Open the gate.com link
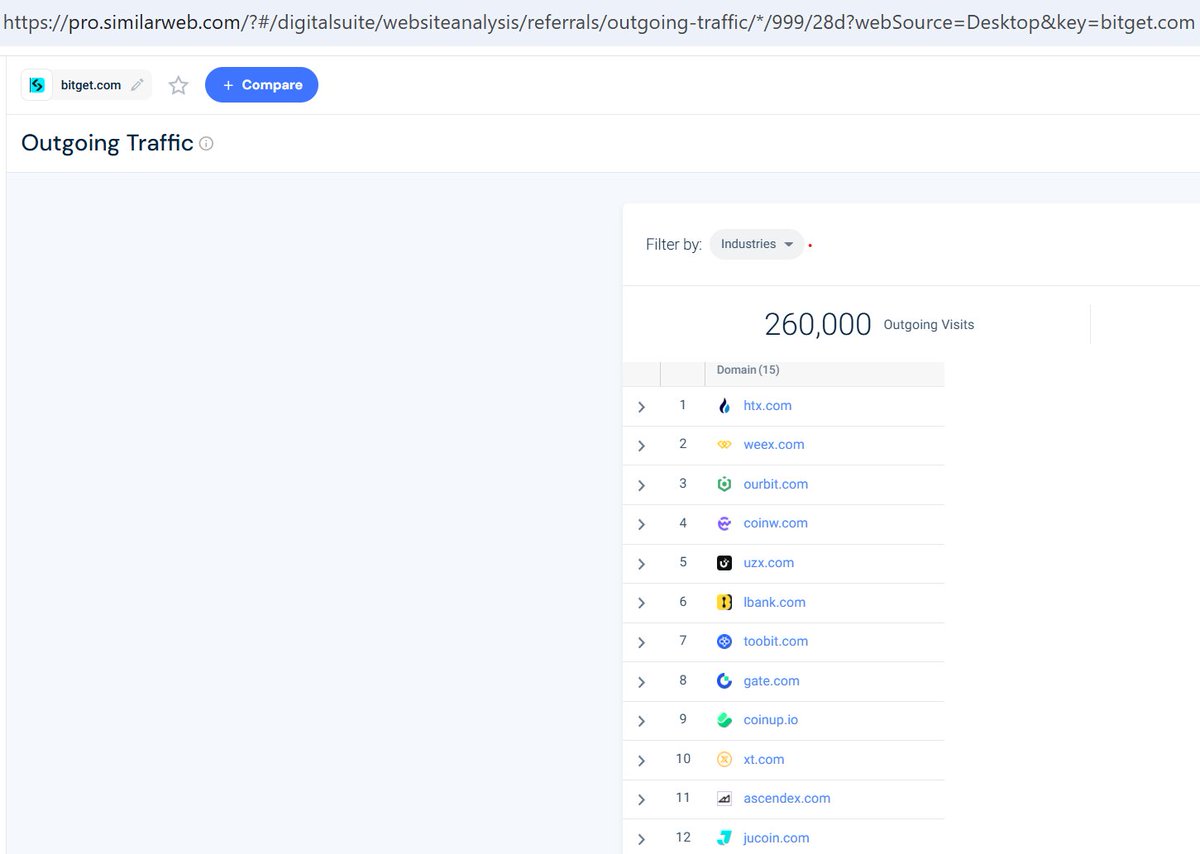The image size is (1200, 854). pos(771,681)
